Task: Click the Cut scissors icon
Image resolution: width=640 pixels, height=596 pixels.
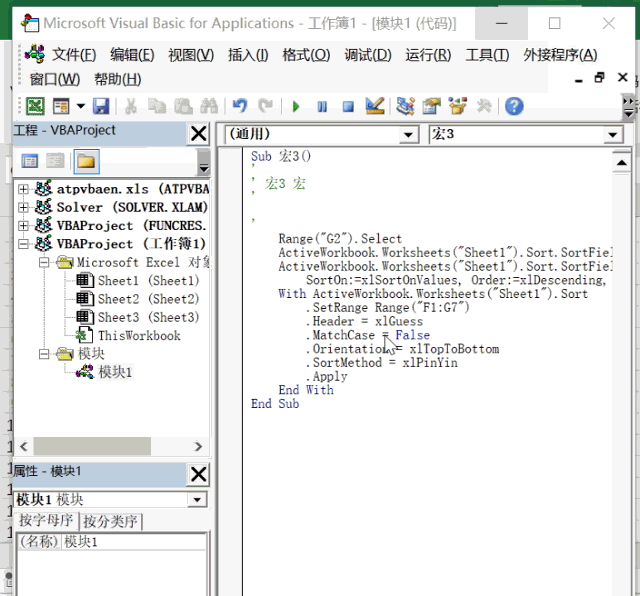Action: pyautogui.click(x=131, y=107)
